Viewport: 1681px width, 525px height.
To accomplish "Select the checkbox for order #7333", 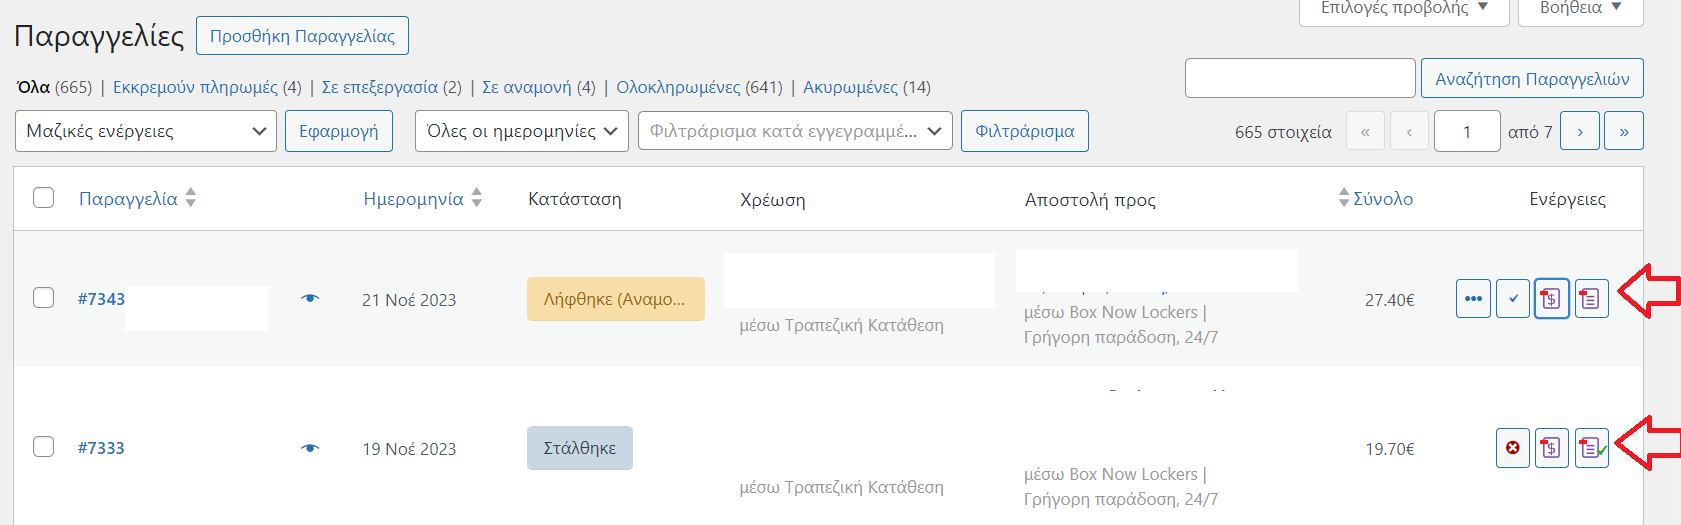I will (43, 446).
